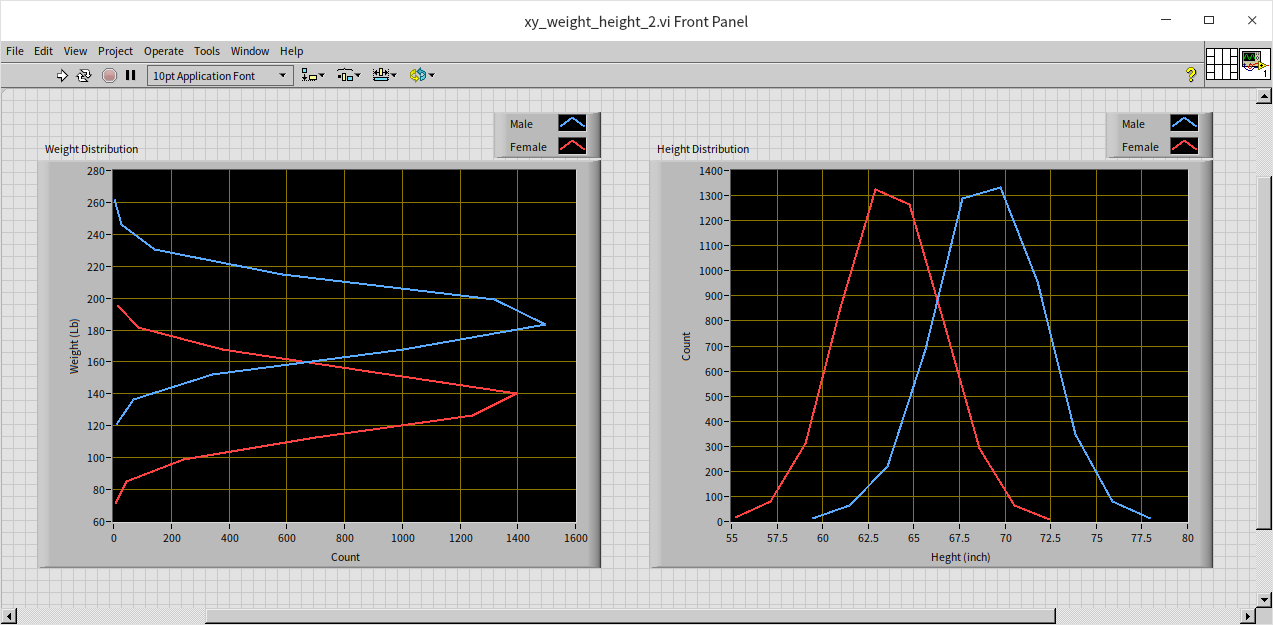Open Context Help via yellow question mark
Image resolution: width=1273 pixels, height=625 pixels.
(1190, 75)
